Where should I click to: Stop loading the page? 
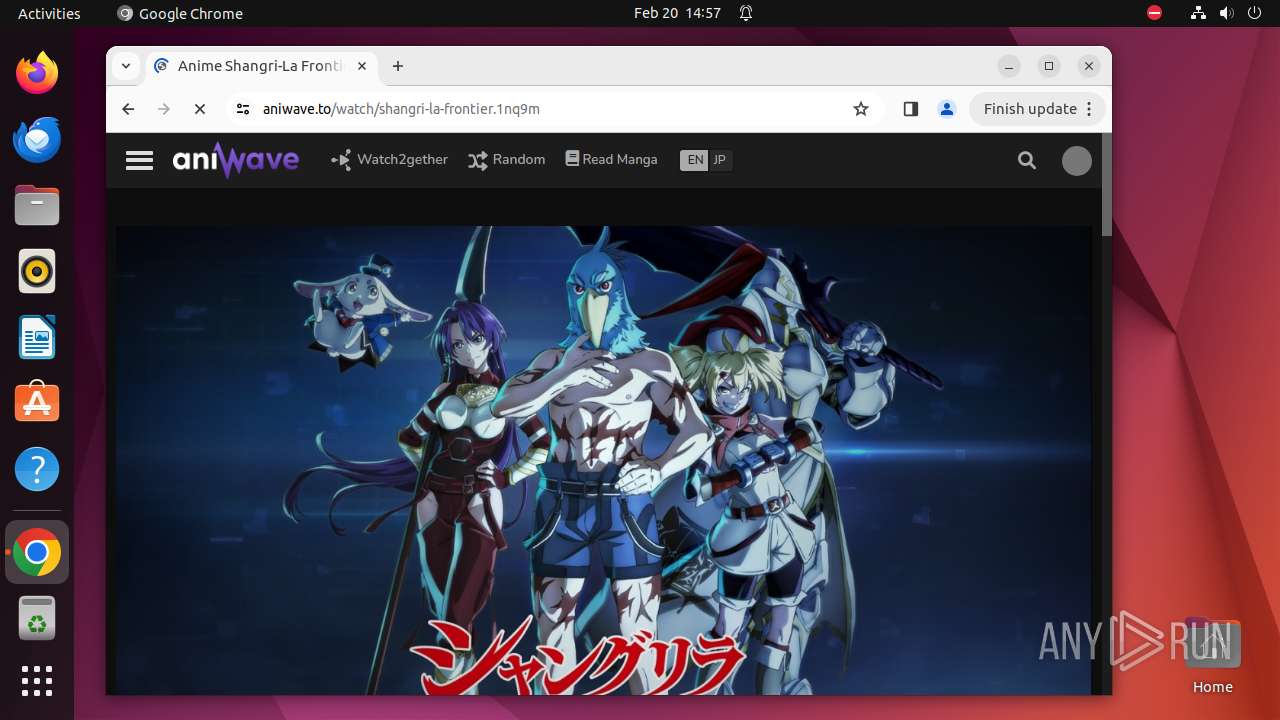[200, 109]
